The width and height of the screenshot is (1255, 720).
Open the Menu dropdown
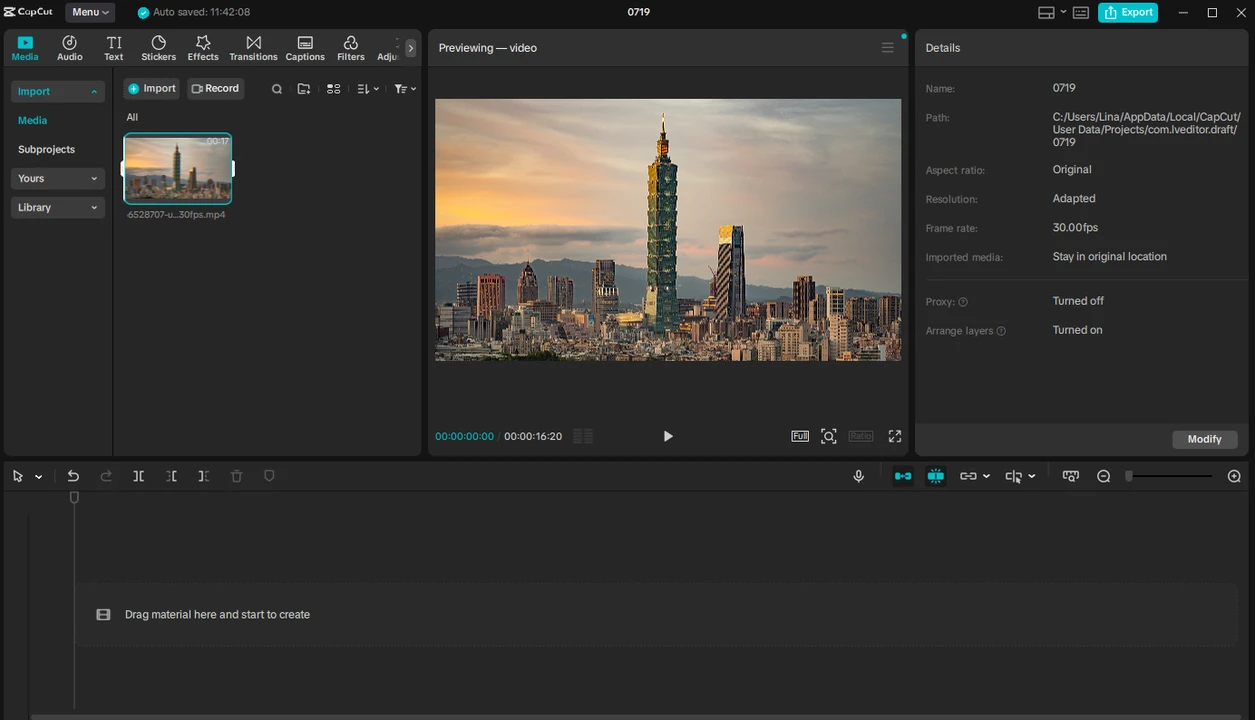tap(90, 12)
